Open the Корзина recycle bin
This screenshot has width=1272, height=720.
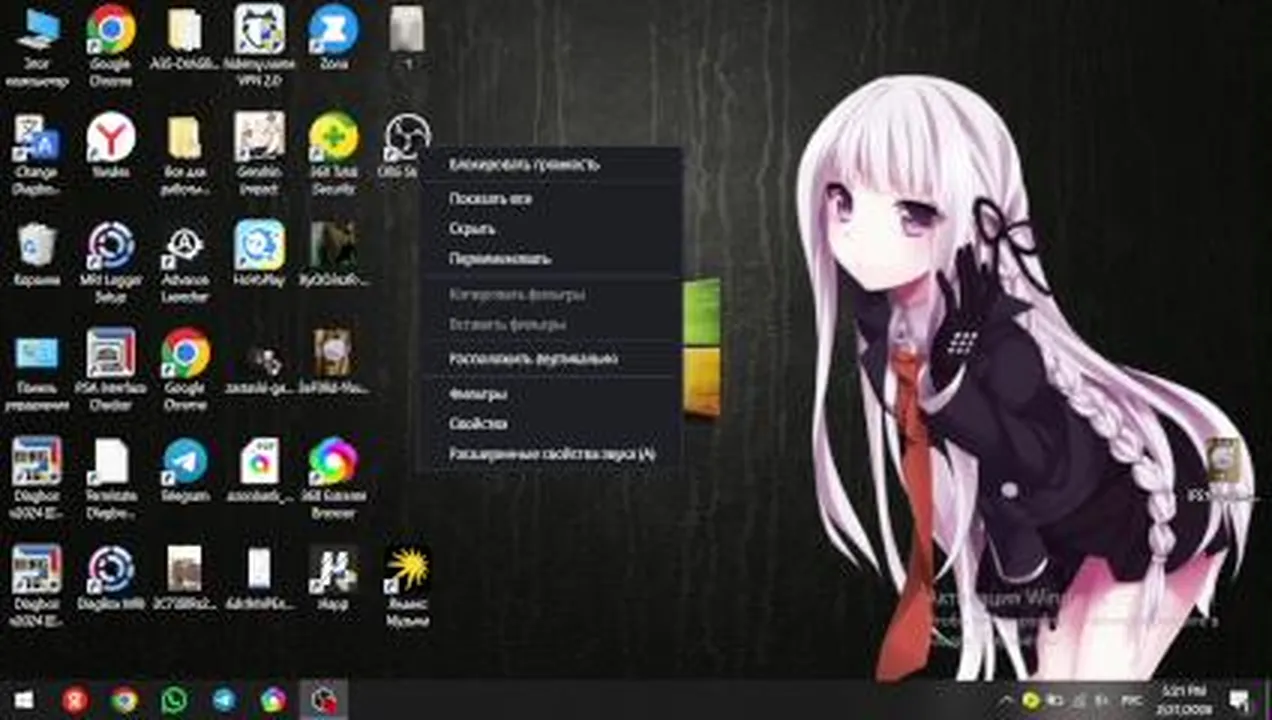[x=37, y=255]
